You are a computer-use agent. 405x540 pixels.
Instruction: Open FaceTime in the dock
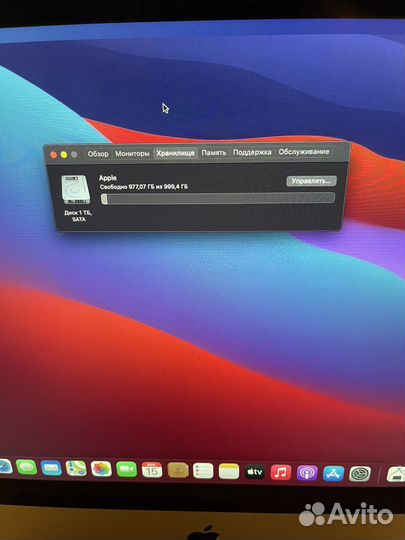click(x=126, y=469)
